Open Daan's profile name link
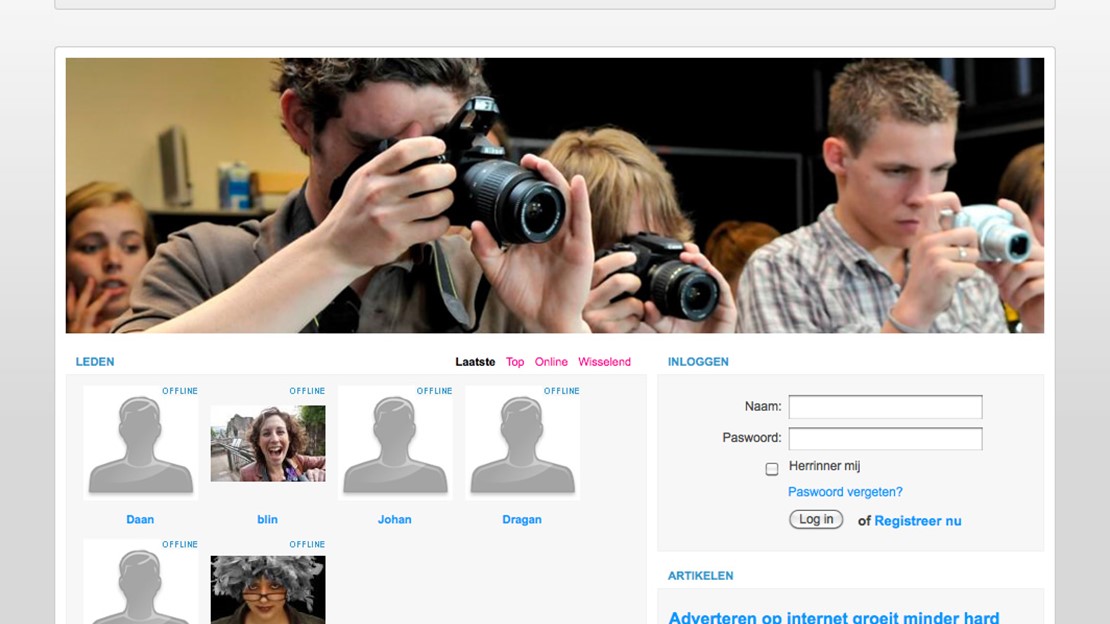 [140, 520]
